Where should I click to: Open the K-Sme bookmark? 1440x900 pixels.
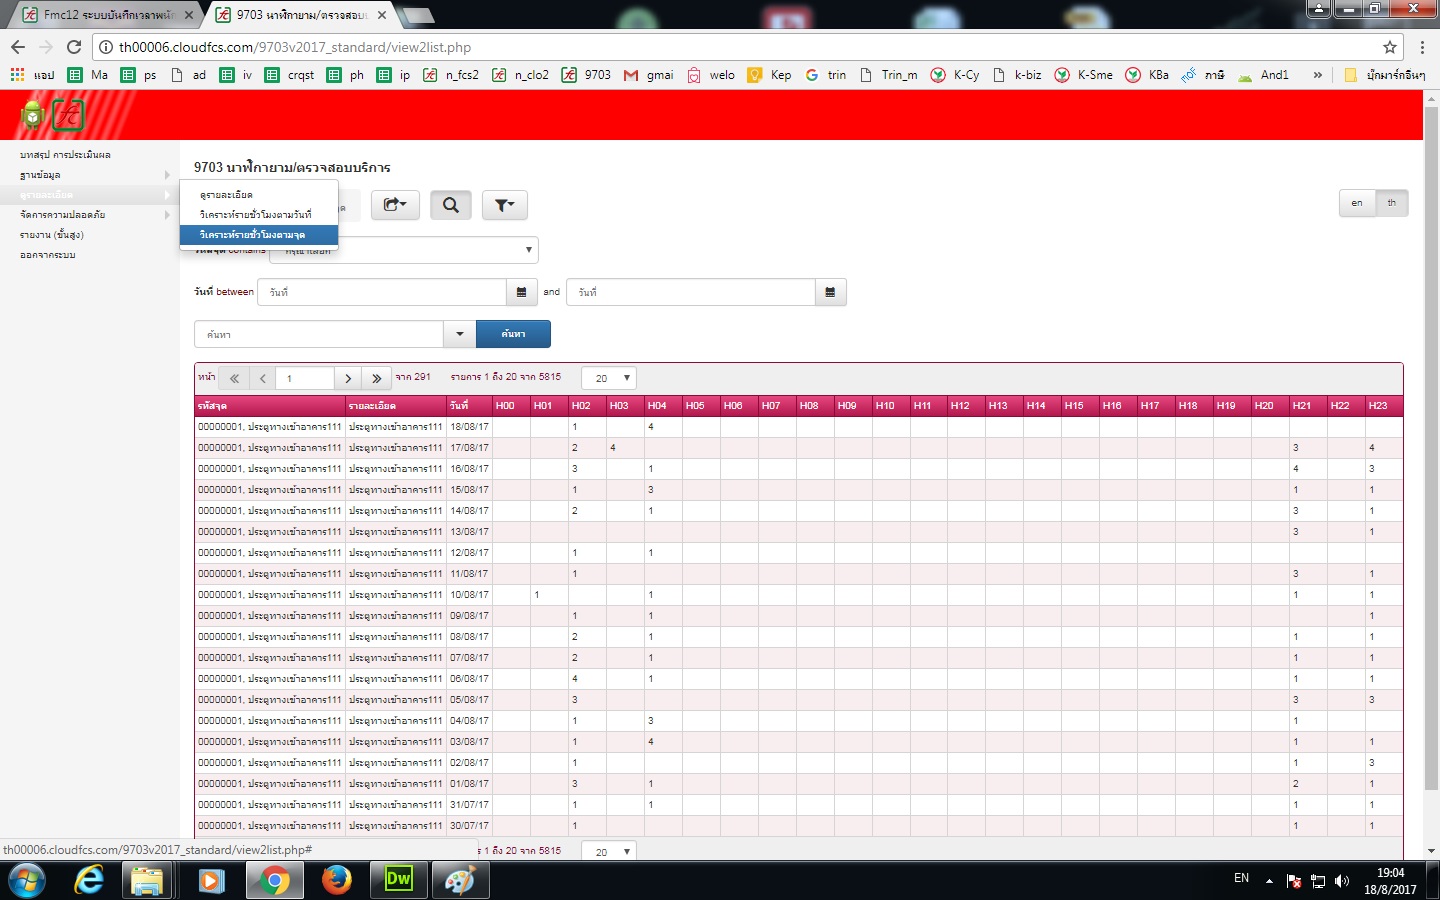(1084, 75)
